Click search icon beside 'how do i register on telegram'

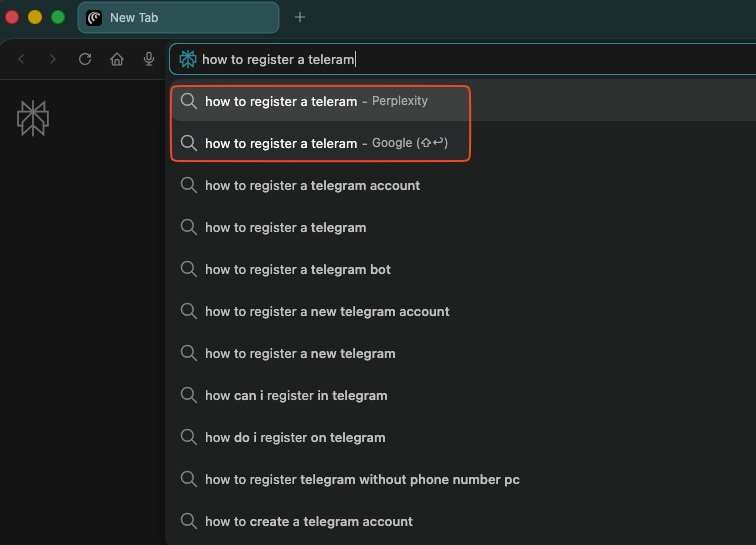[x=189, y=437]
